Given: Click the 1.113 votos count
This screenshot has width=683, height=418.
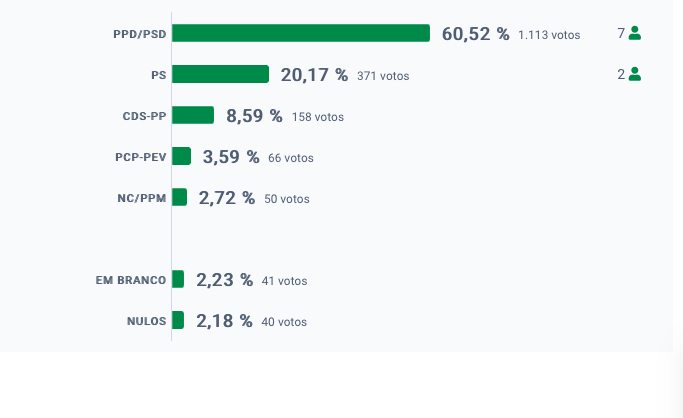Looking at the screenshot, I should tap(549, 35).
